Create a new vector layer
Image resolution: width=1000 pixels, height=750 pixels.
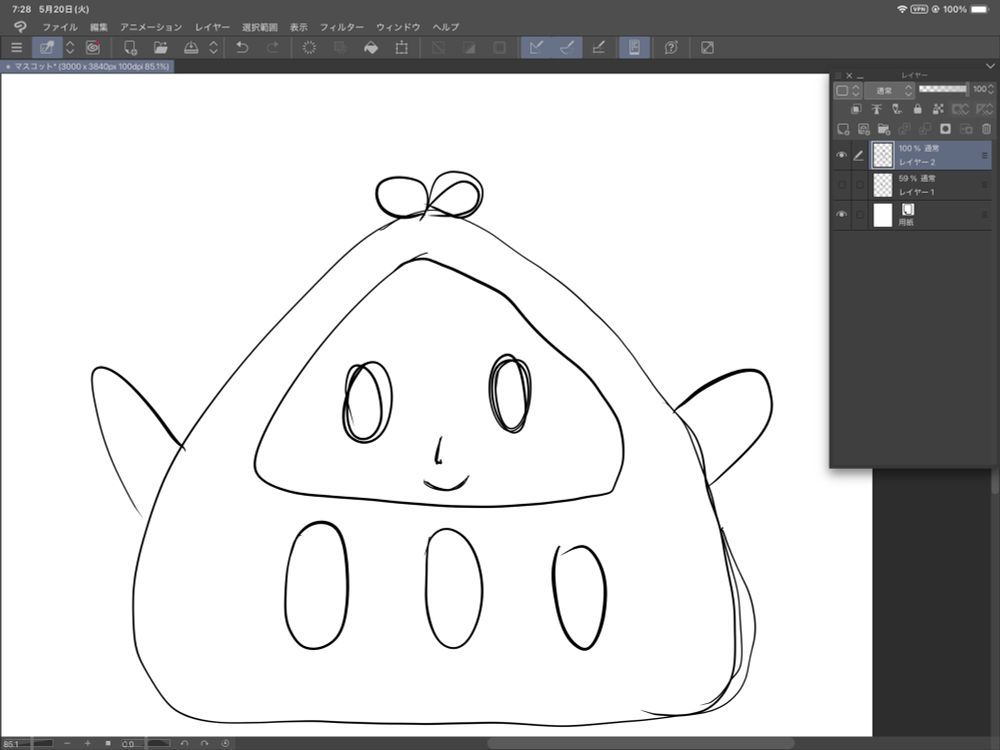click(x=864, y=129)
